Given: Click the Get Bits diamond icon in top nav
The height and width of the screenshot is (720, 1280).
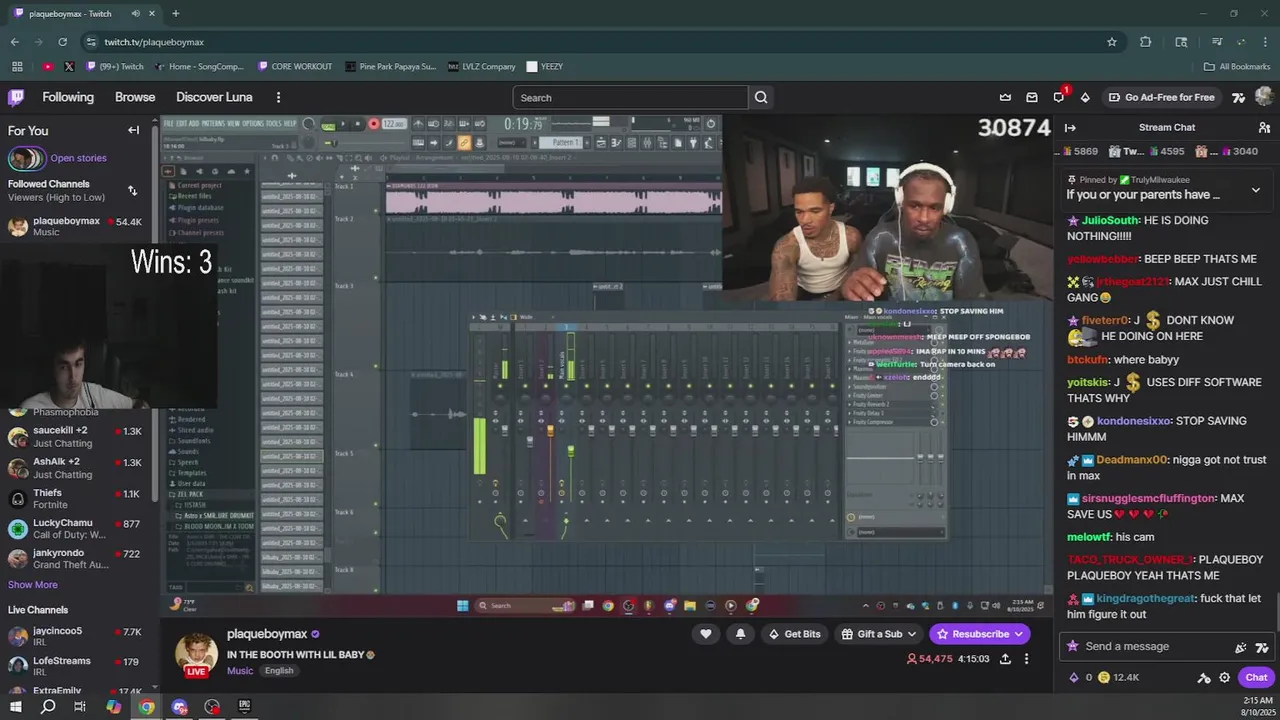Looking at the screenshot, I should point(1085,97).
